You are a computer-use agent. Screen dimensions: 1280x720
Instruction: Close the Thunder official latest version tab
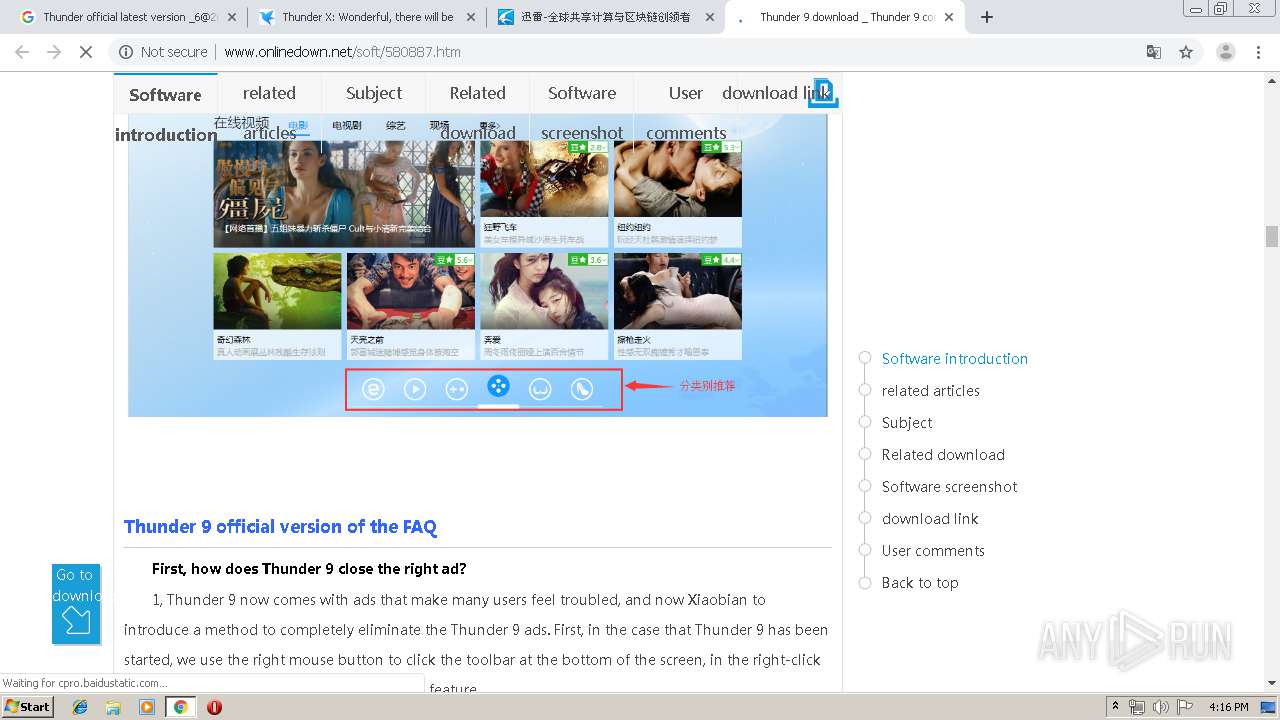231,17
